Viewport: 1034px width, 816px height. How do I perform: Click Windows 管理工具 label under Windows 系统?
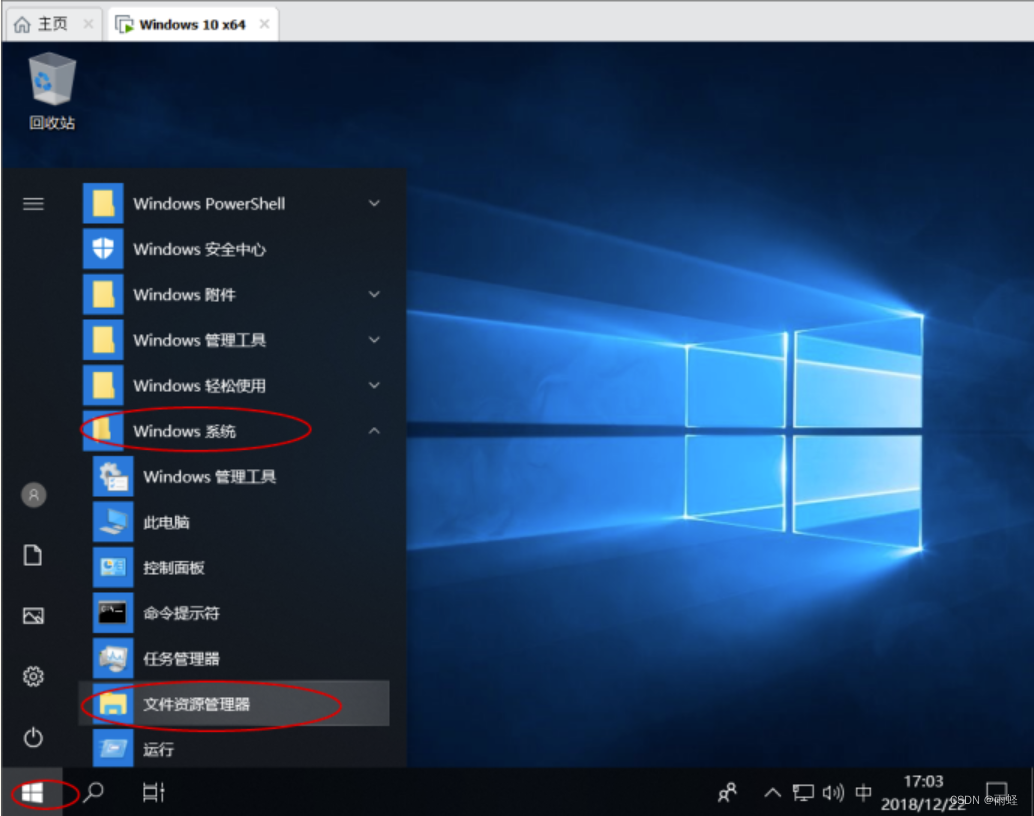pos(209,477)
